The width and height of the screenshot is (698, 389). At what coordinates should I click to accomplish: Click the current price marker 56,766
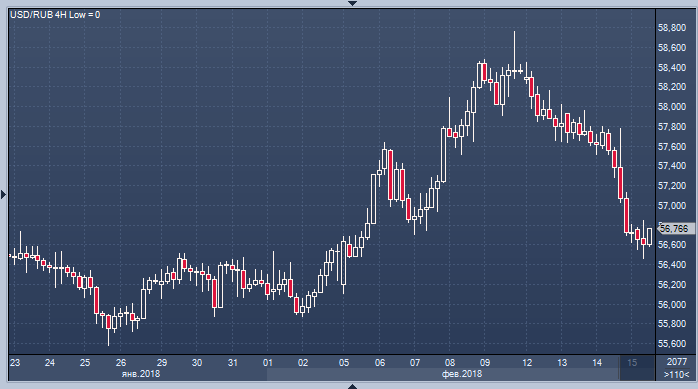[675, 229]
